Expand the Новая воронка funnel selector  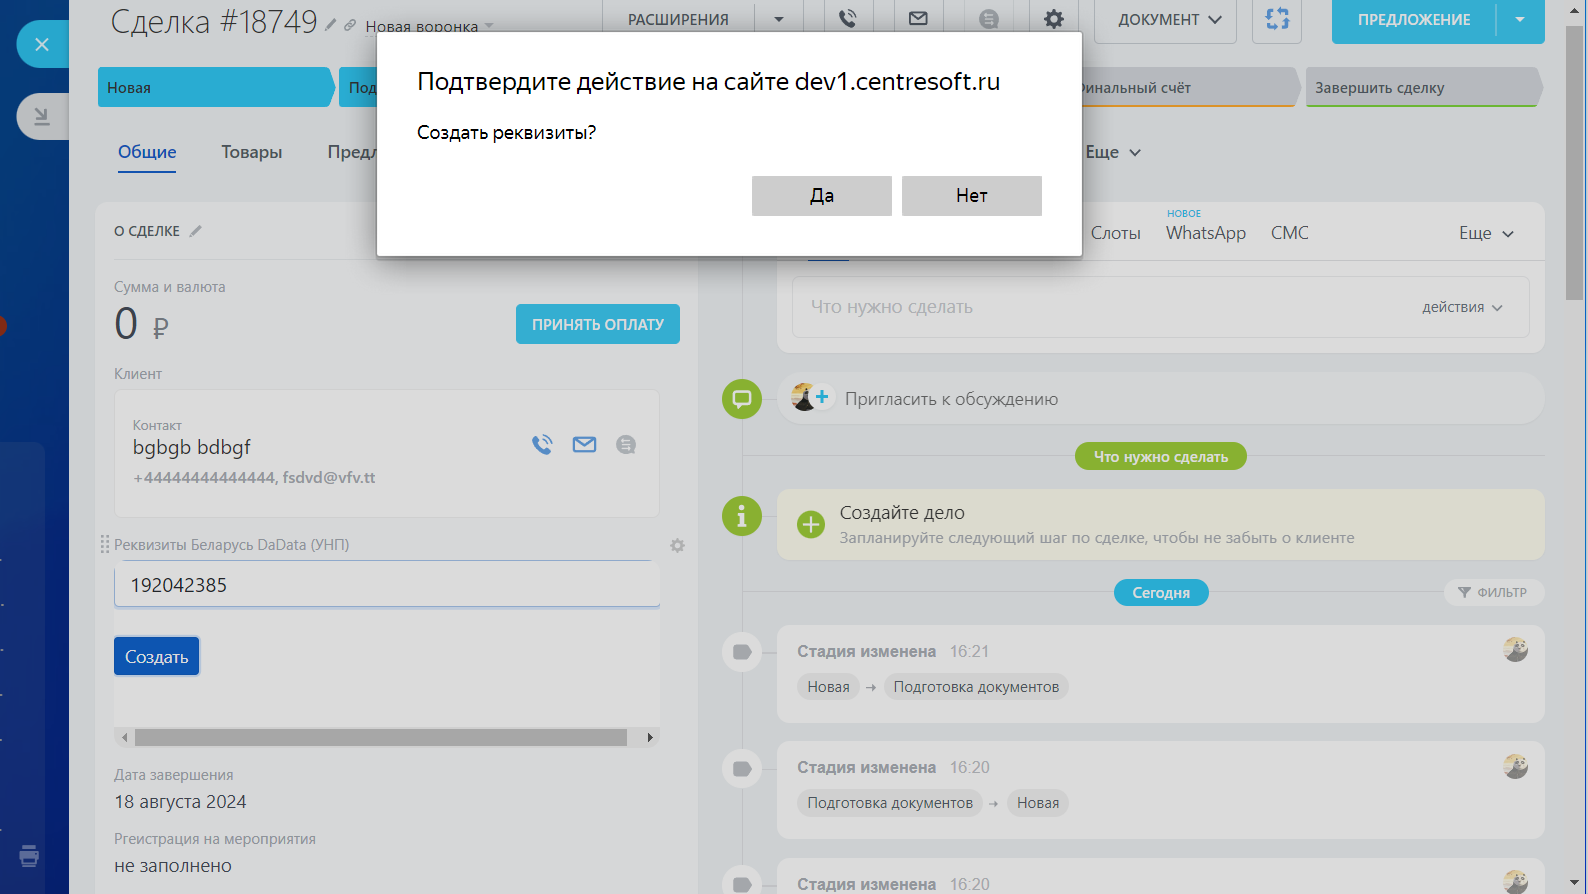pos(429,26)
